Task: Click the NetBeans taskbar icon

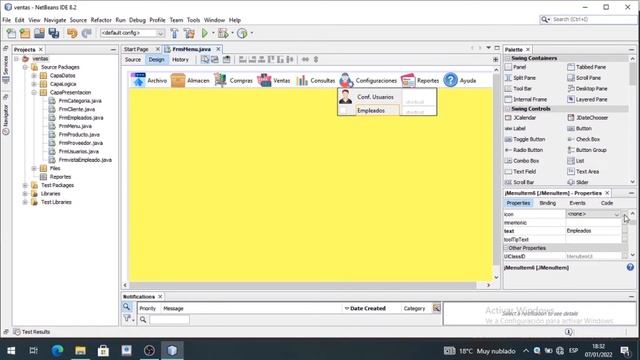Action: pyautogui.click(x=172, y=350)
